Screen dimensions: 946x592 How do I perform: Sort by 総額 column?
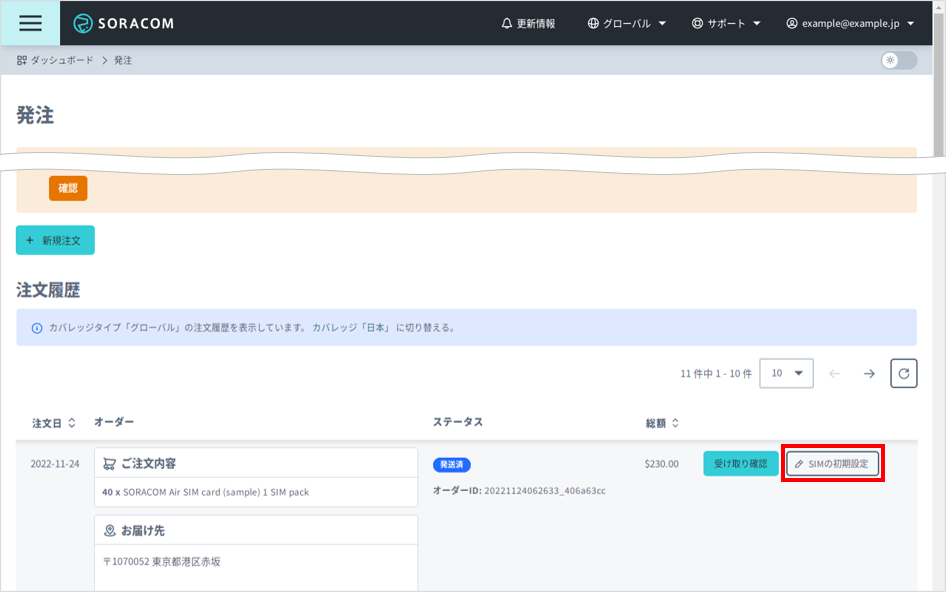pyautogui.click(x=662, y=423)
